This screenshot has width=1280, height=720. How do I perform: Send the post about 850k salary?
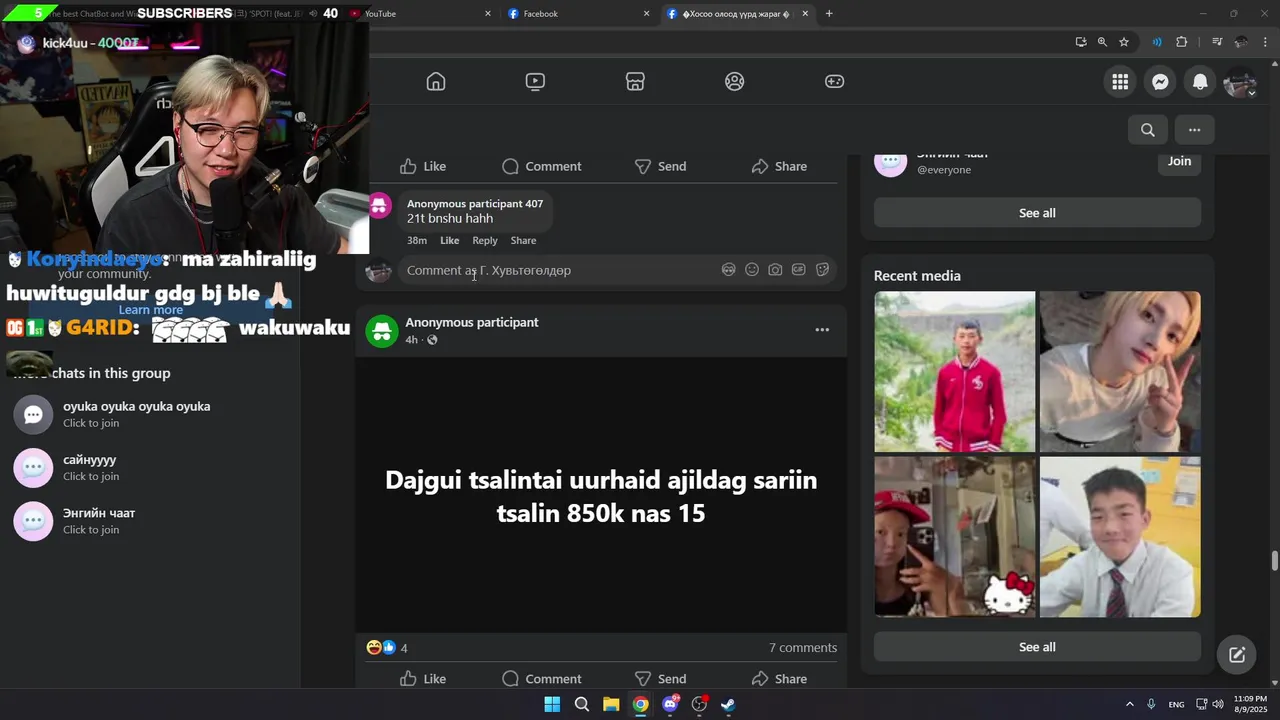tap(660, 679)
